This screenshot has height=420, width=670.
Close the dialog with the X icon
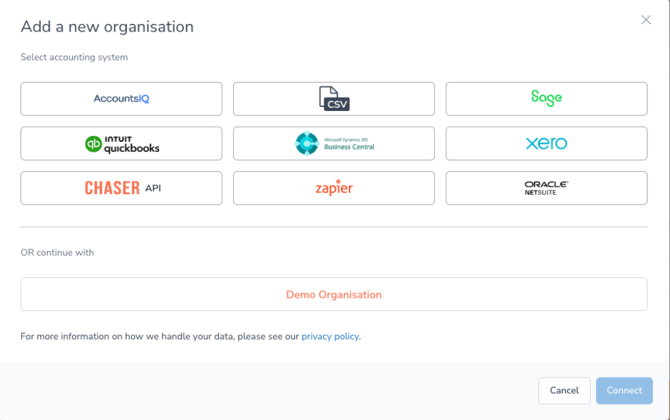pyautogui.click(x=646, y=20)
